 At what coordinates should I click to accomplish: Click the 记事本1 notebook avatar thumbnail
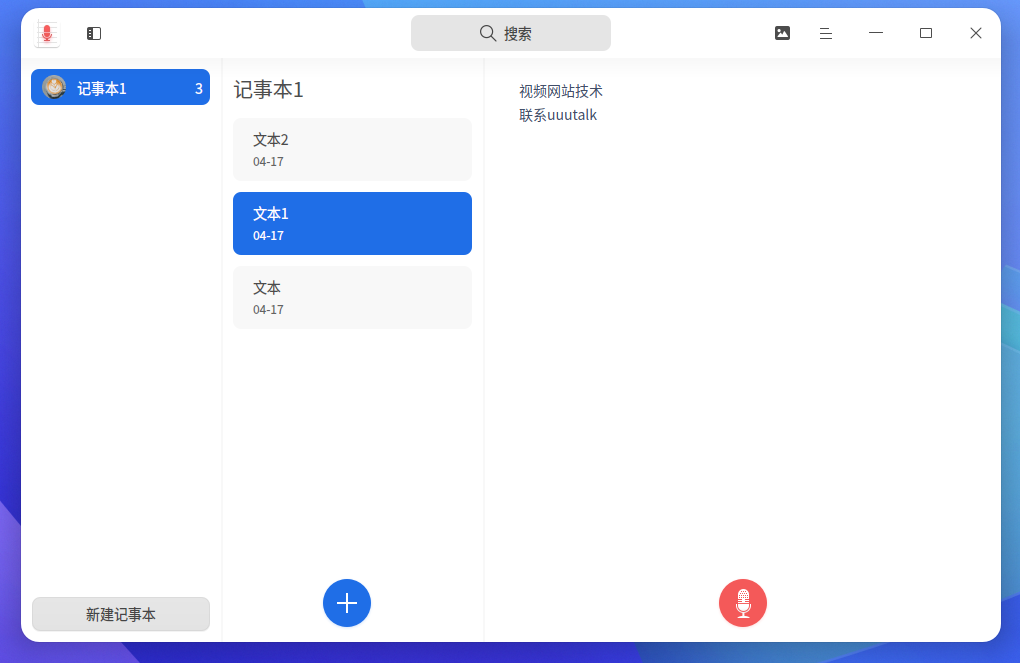pyautogui.click(x=54, y=87)
